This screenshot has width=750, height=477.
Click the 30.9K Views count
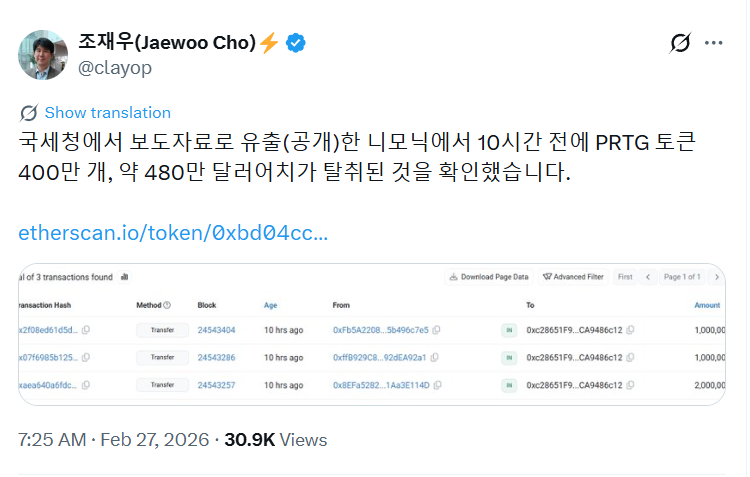point(275,440)
